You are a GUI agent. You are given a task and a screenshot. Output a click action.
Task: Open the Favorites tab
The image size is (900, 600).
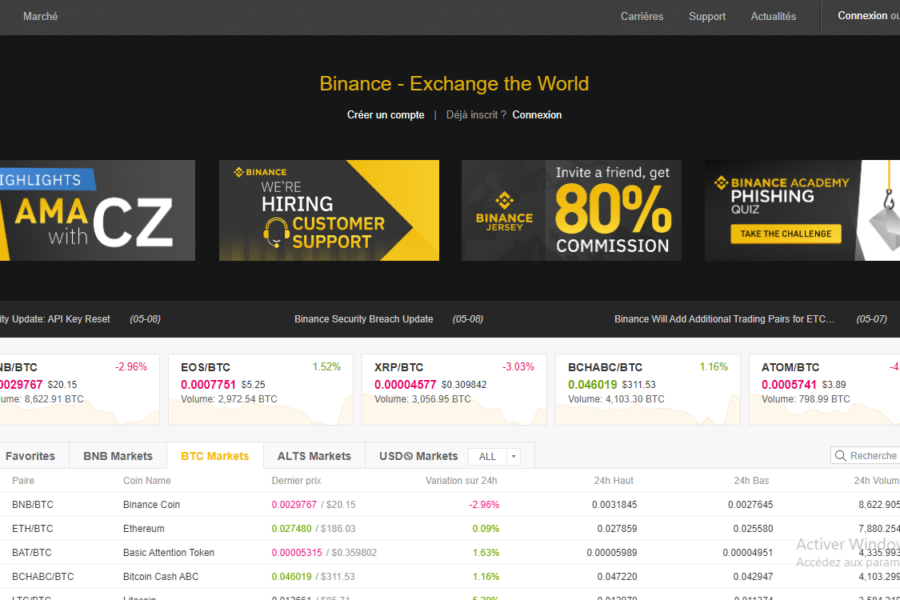(x=30, y=456)
